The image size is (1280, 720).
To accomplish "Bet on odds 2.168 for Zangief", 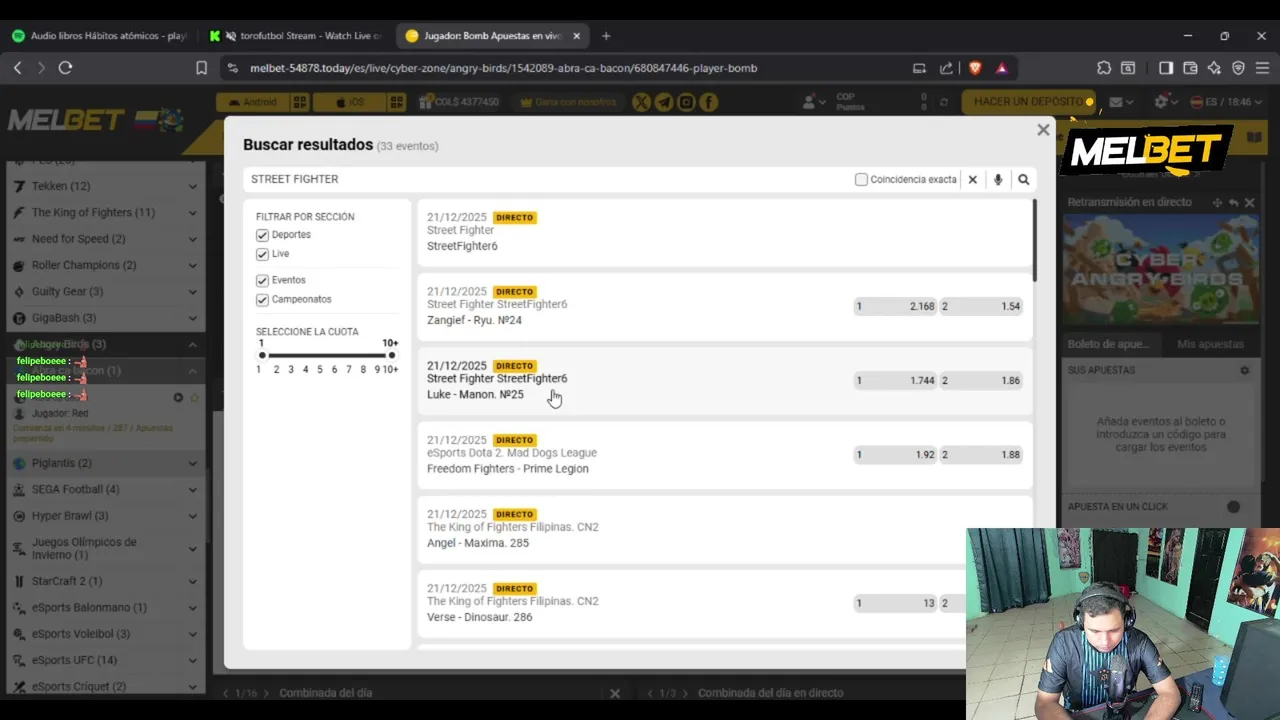I will pos(895,306).
